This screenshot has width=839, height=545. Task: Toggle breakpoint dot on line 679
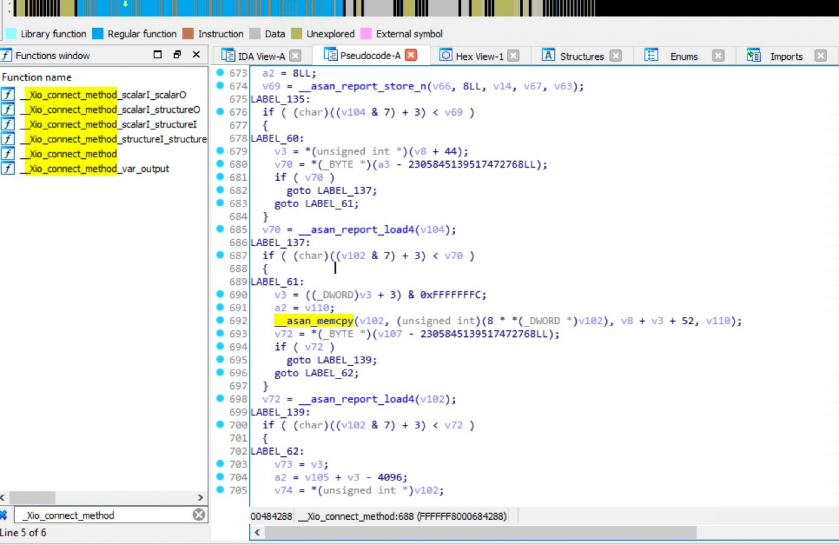point(220,151)
